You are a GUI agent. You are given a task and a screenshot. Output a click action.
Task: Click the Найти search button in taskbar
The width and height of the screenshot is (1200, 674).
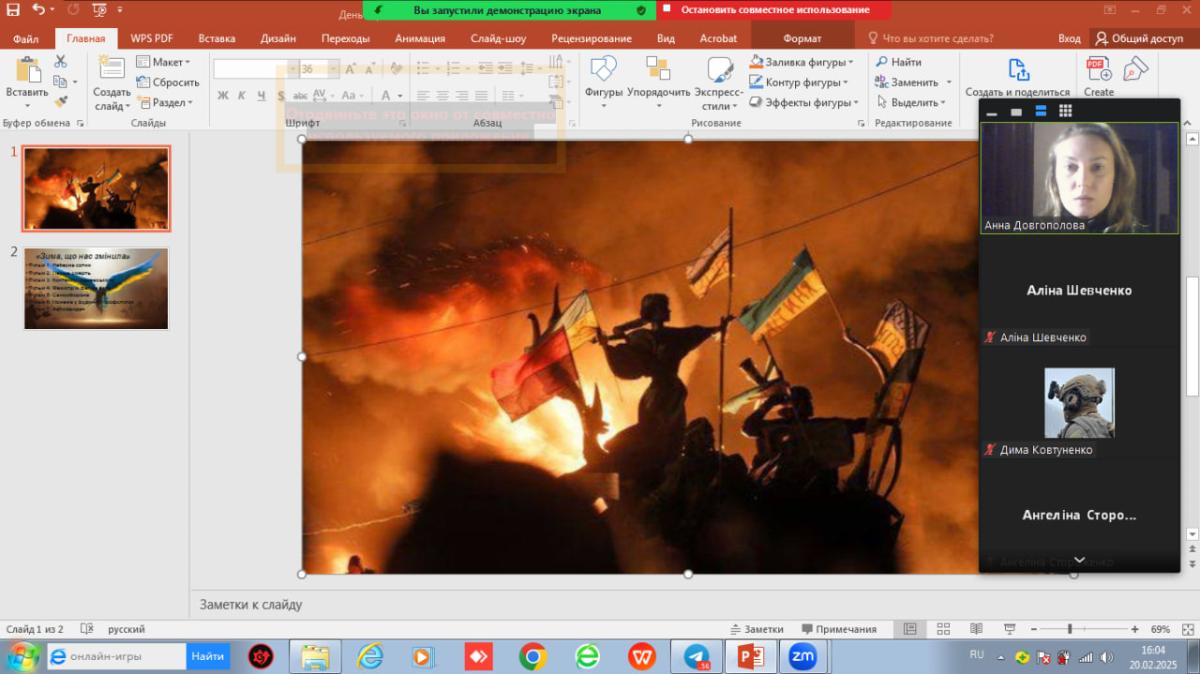(x=208, y=656)
